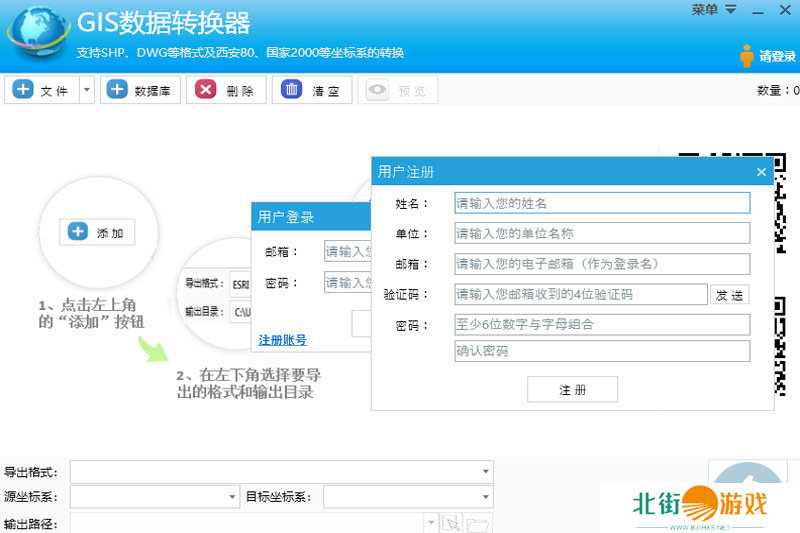Viewport: 800px width, 533px height.
Task: Open the dropdown arrow beside 文件
Action: pos(86,90)
